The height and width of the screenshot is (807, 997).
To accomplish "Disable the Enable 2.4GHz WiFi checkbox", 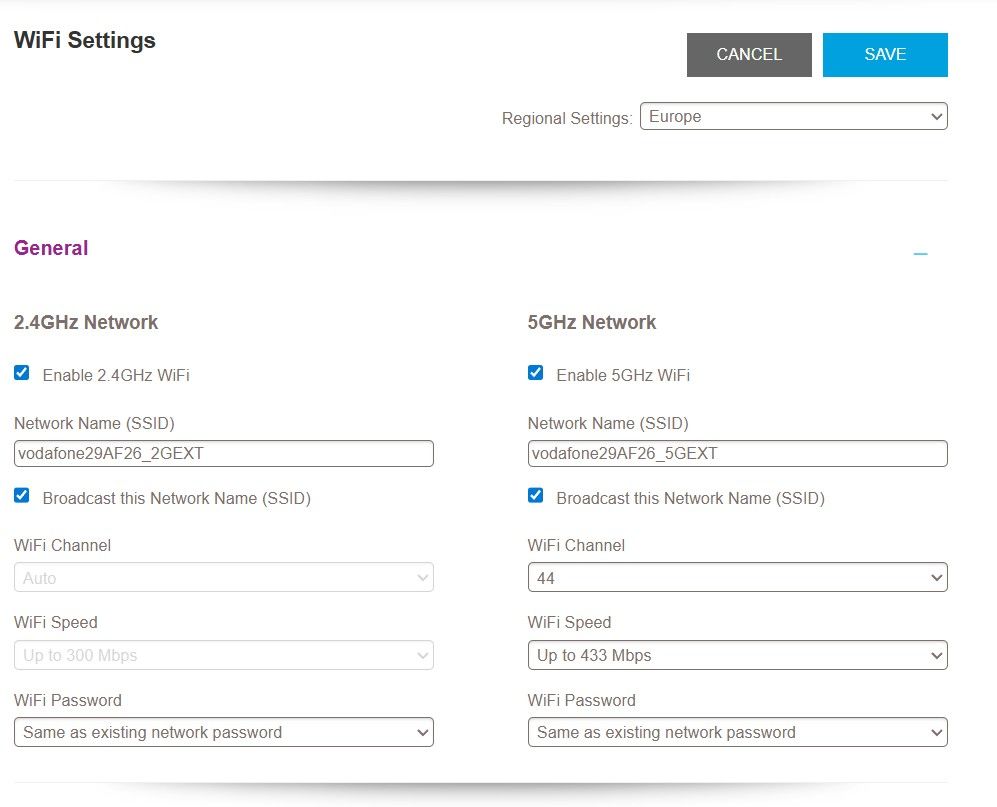I will tap(22, 373).
